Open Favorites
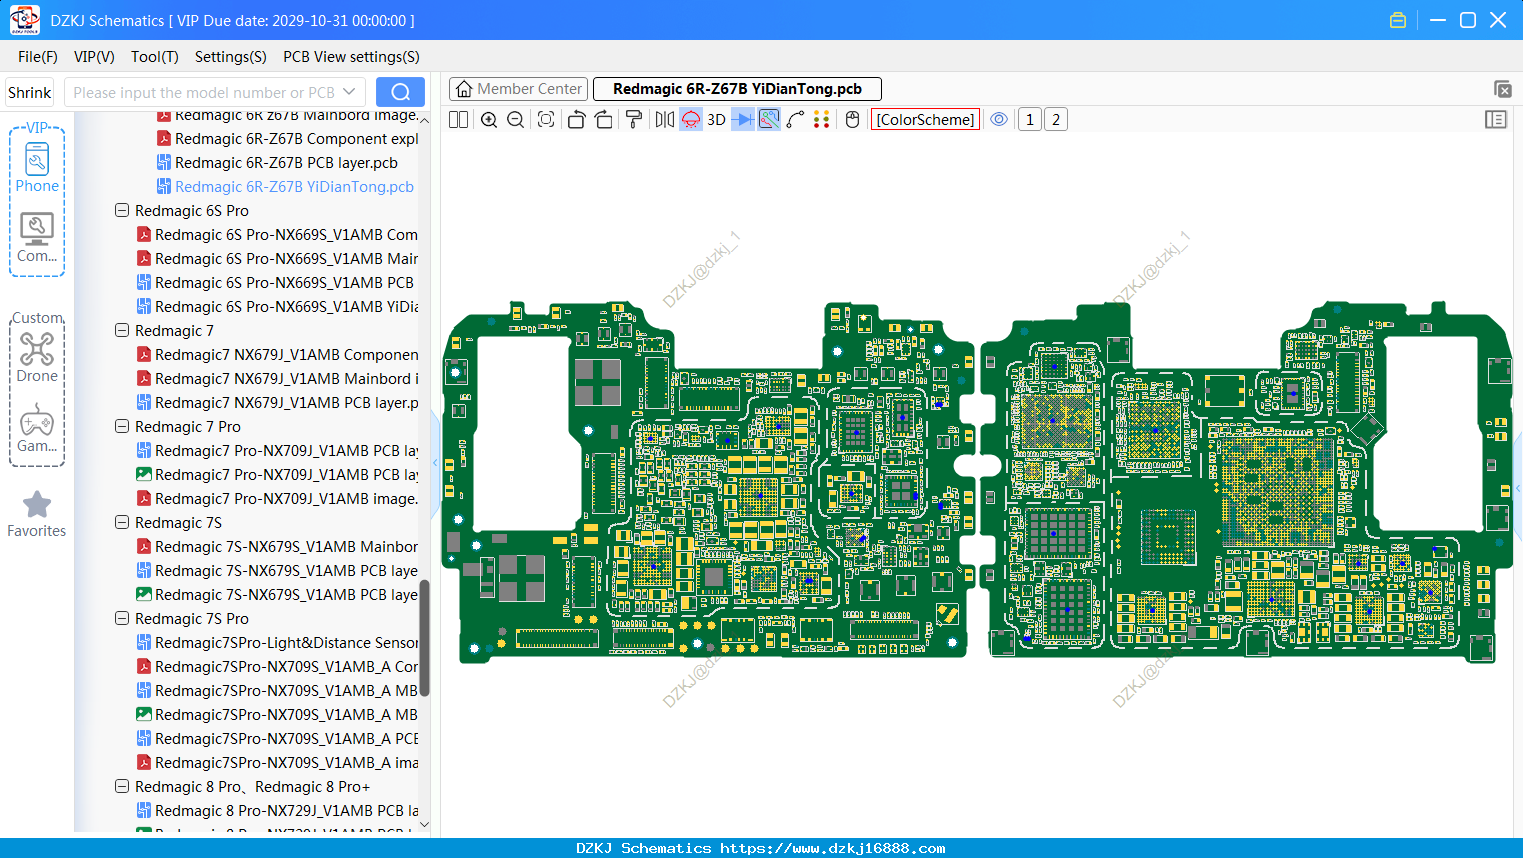Screen dimensions: 1523x858 [x=37, y=514]
